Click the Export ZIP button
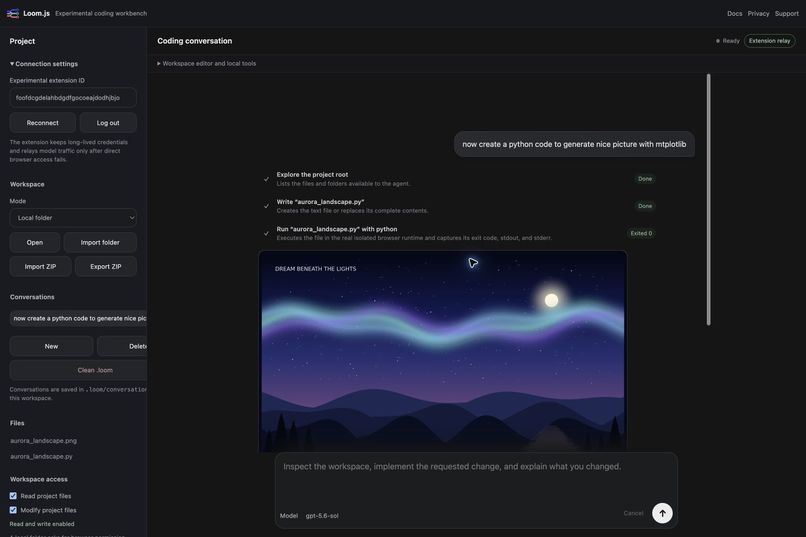Screen dimensions: 806x537 pyautogui.click(x=106, y=267)
